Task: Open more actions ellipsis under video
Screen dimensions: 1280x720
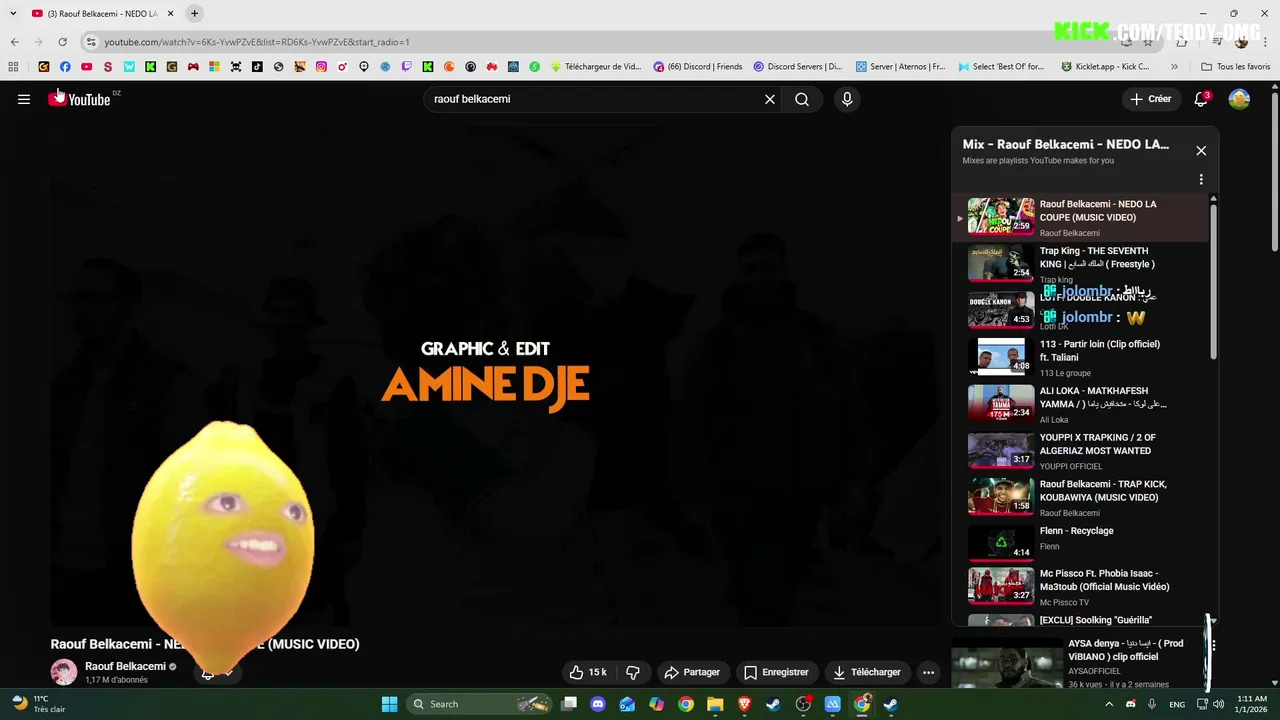Action: pos(928,672)
